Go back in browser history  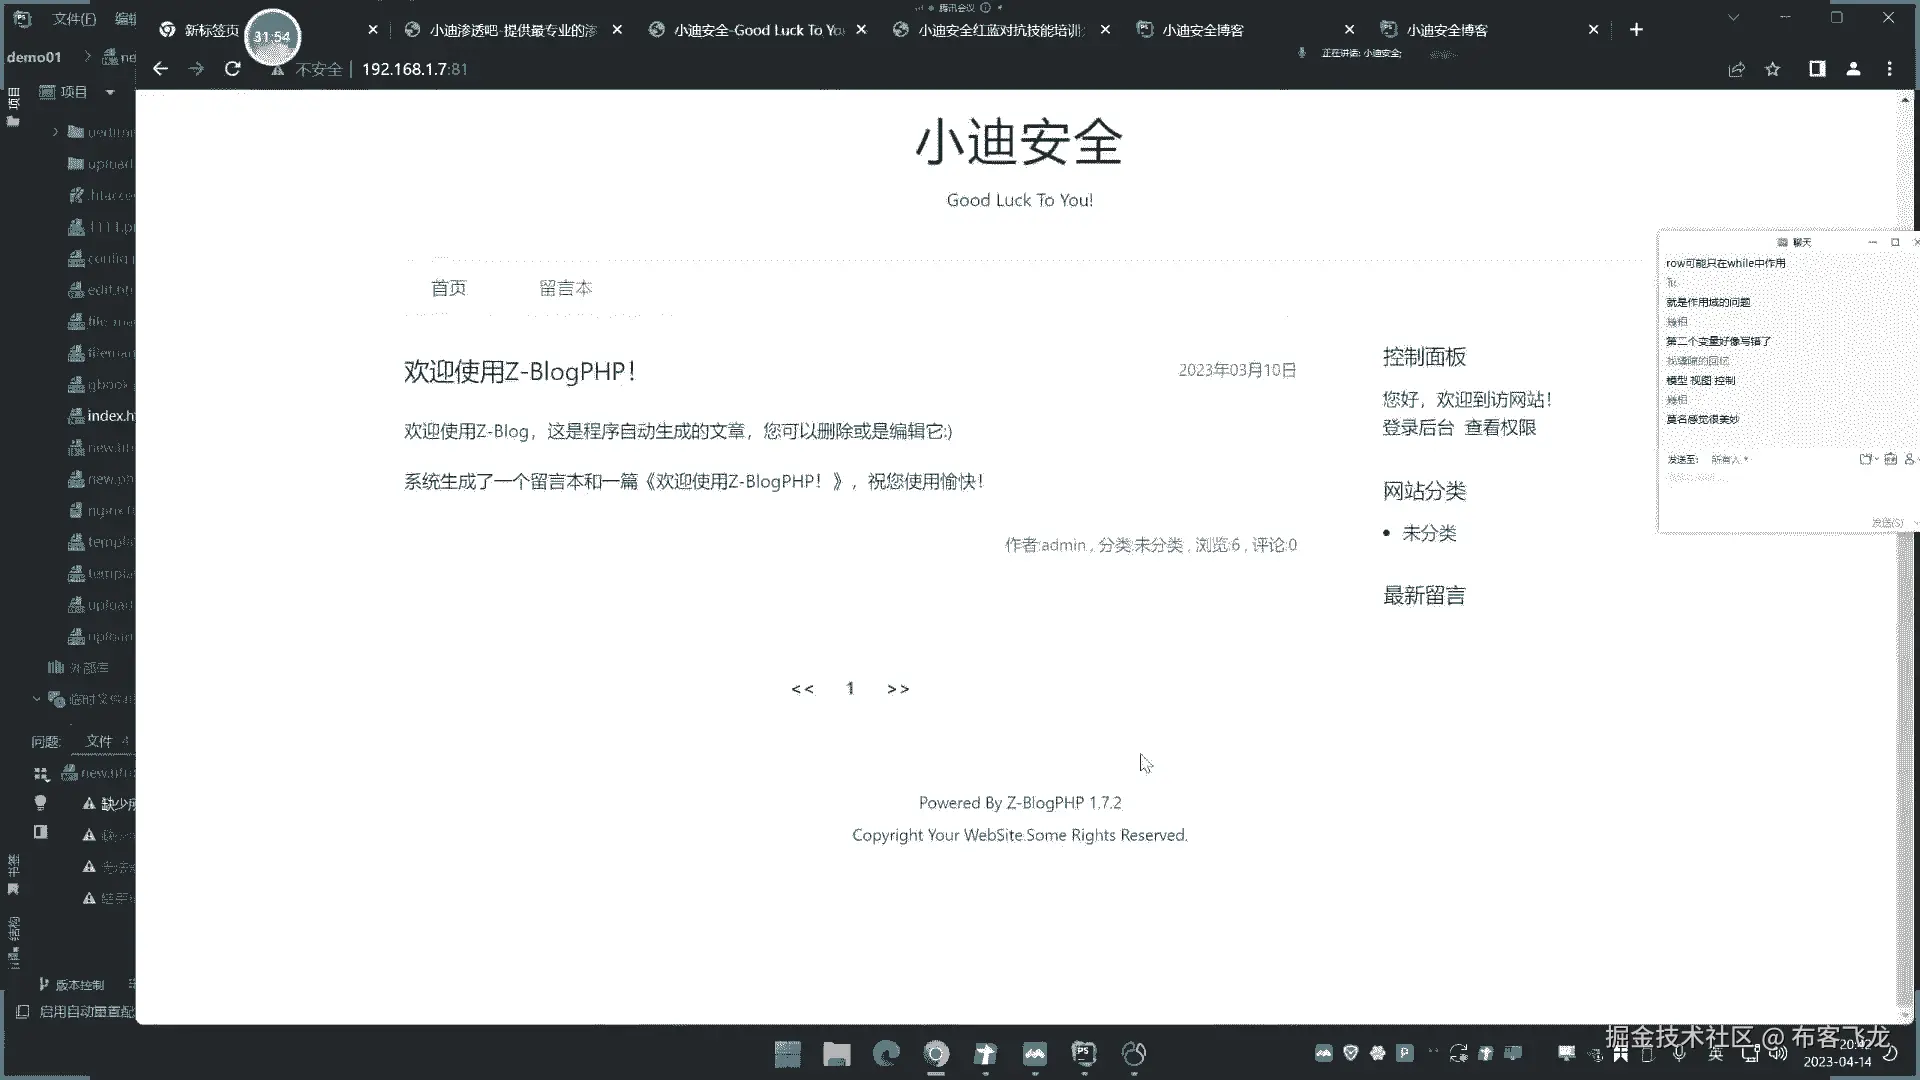(x=160, y=69)
